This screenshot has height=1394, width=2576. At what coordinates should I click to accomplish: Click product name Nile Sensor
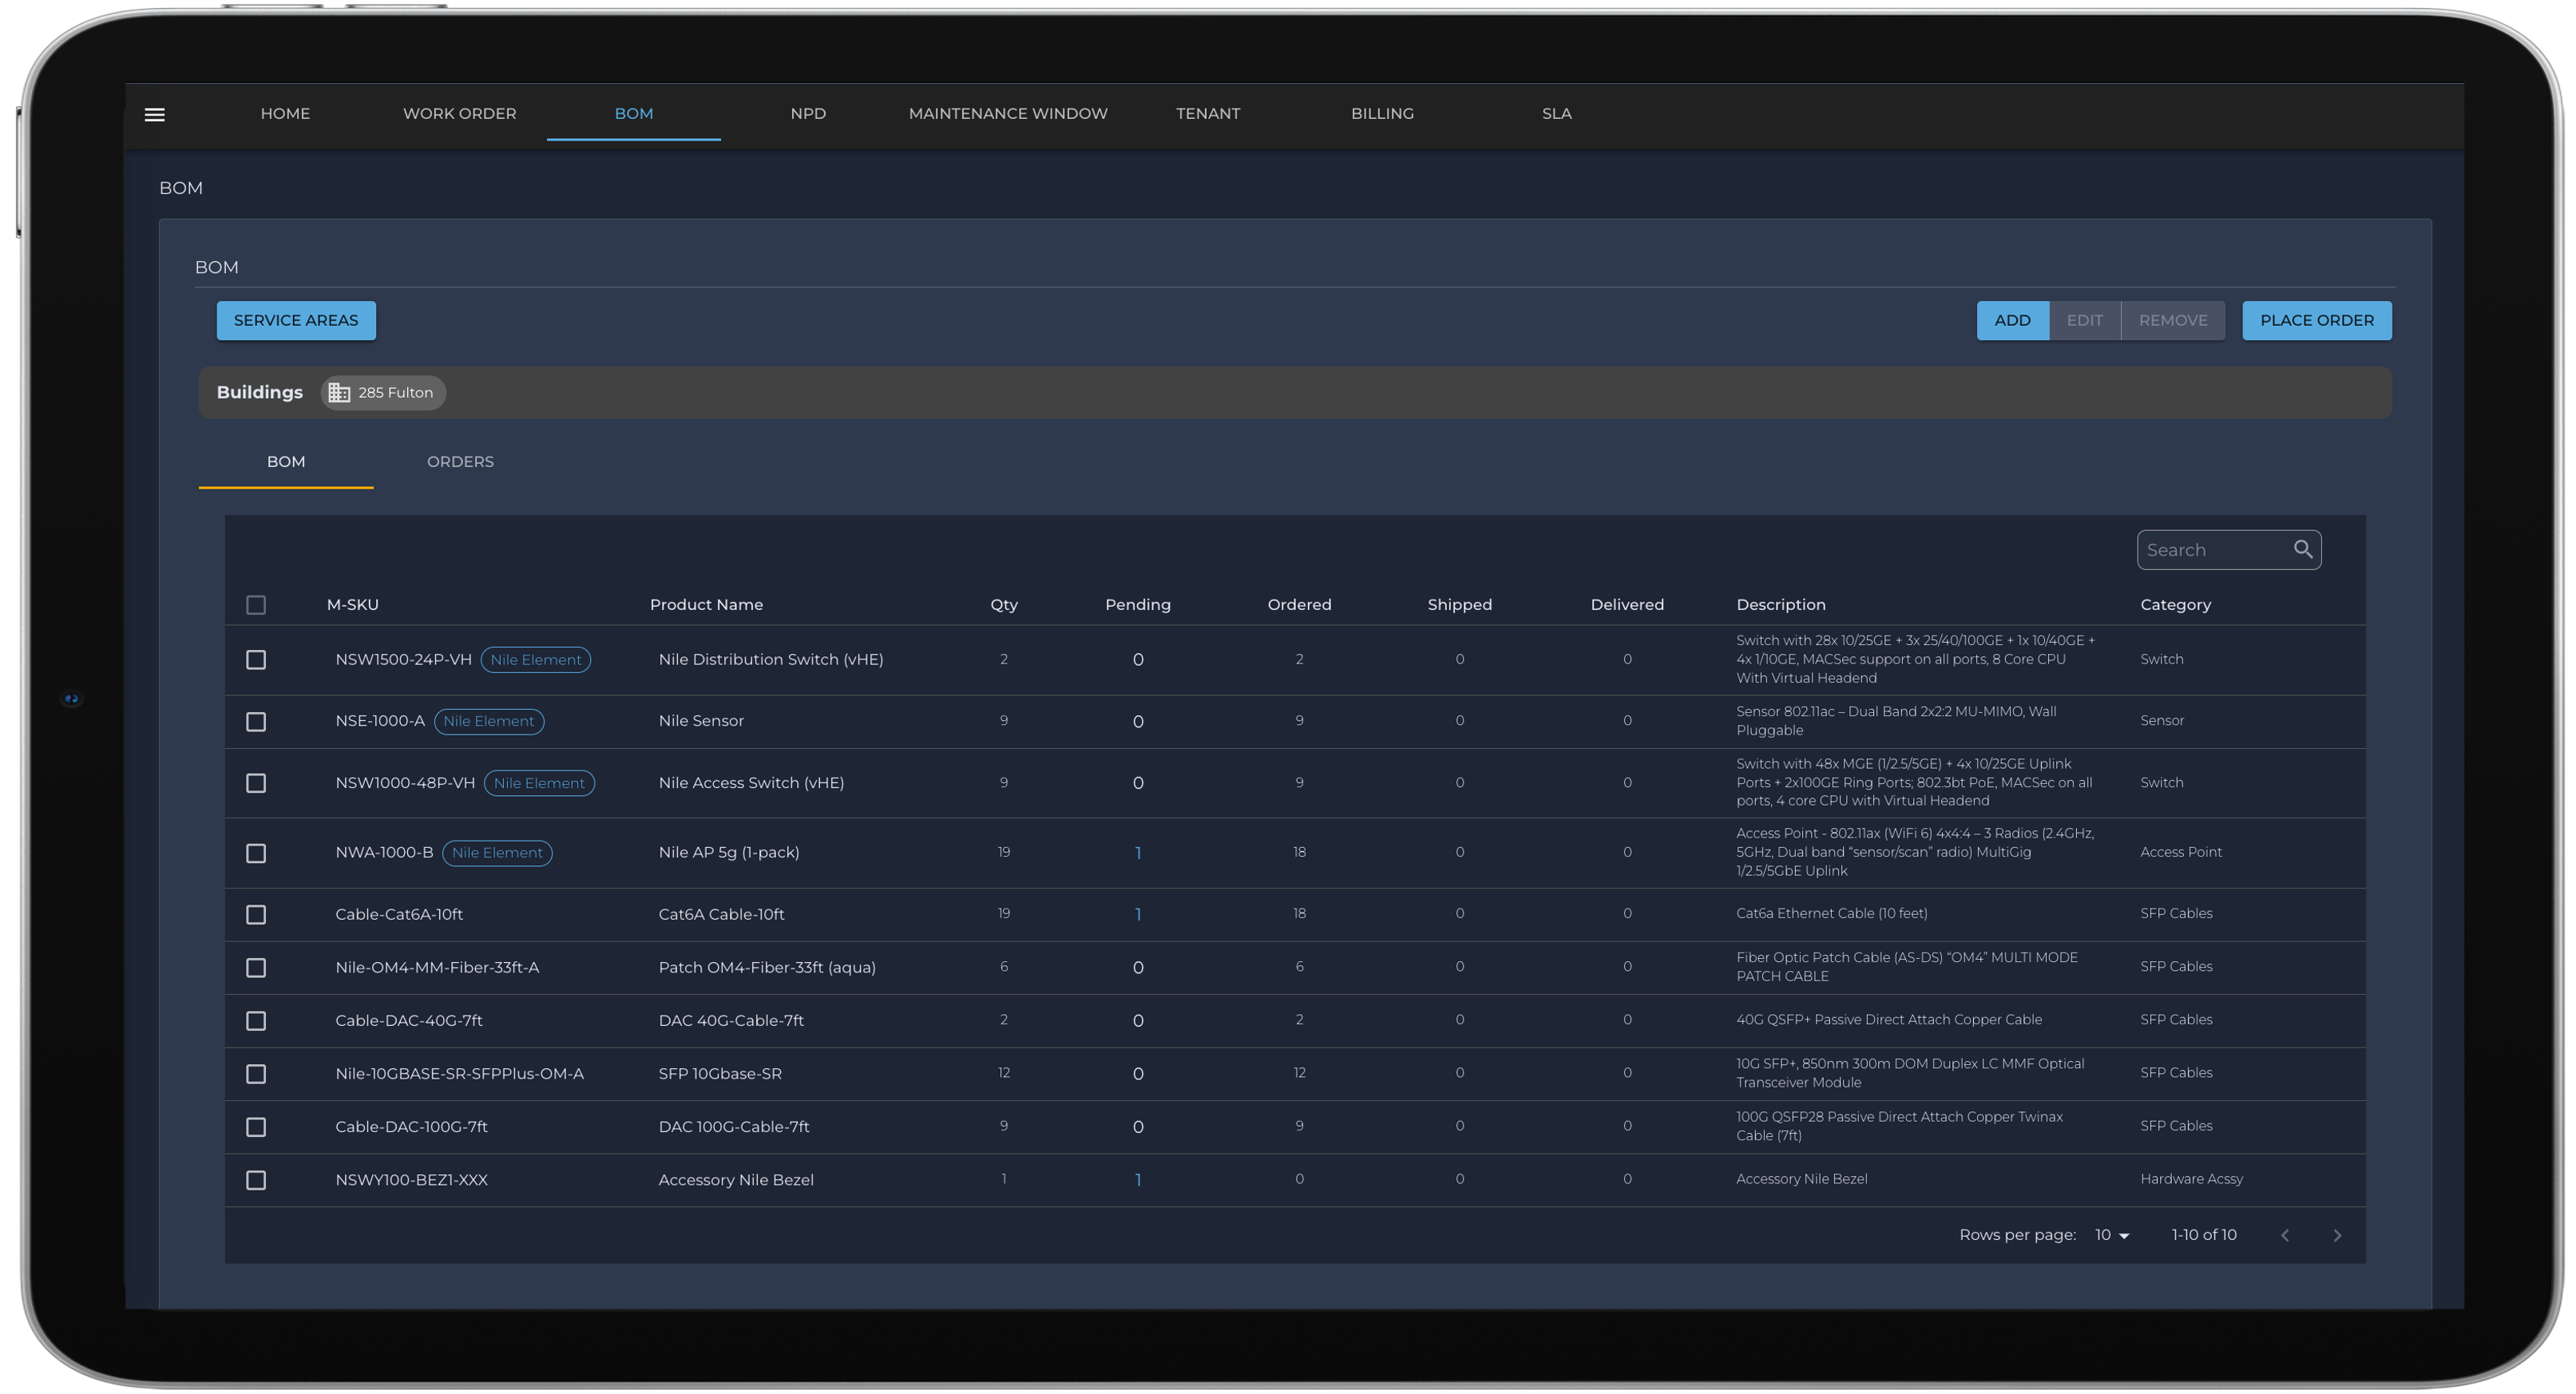click(700, 720)
